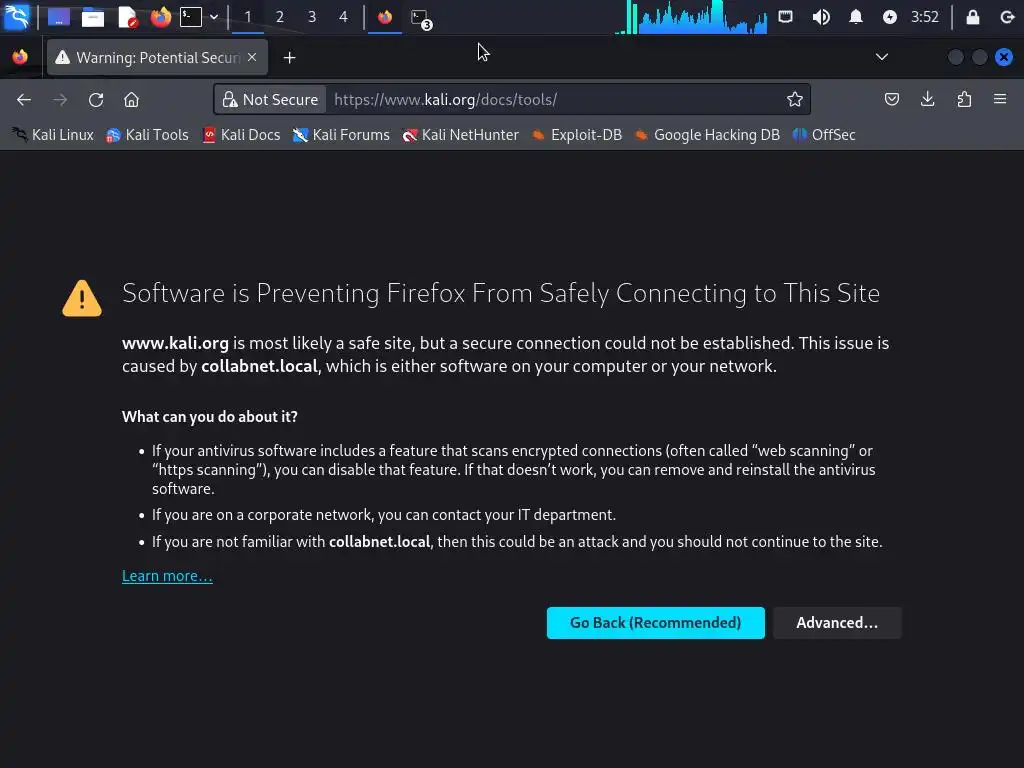Launch file manager from panel
Screen dimensions: 1024x768
point(93,17)
